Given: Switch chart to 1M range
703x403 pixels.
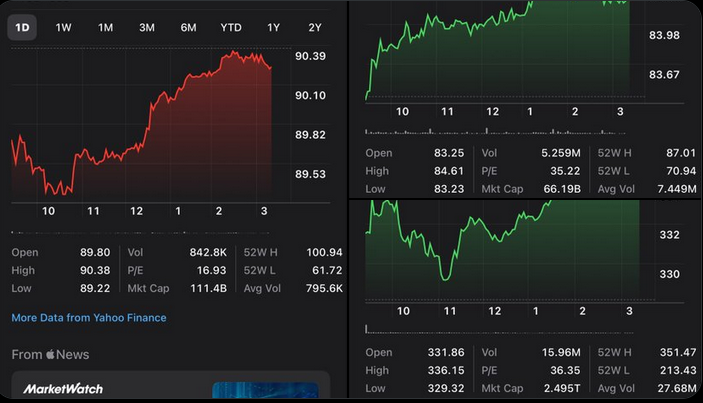Looking at the screenshot, I should pyautogui.click(x=106, y=27).
